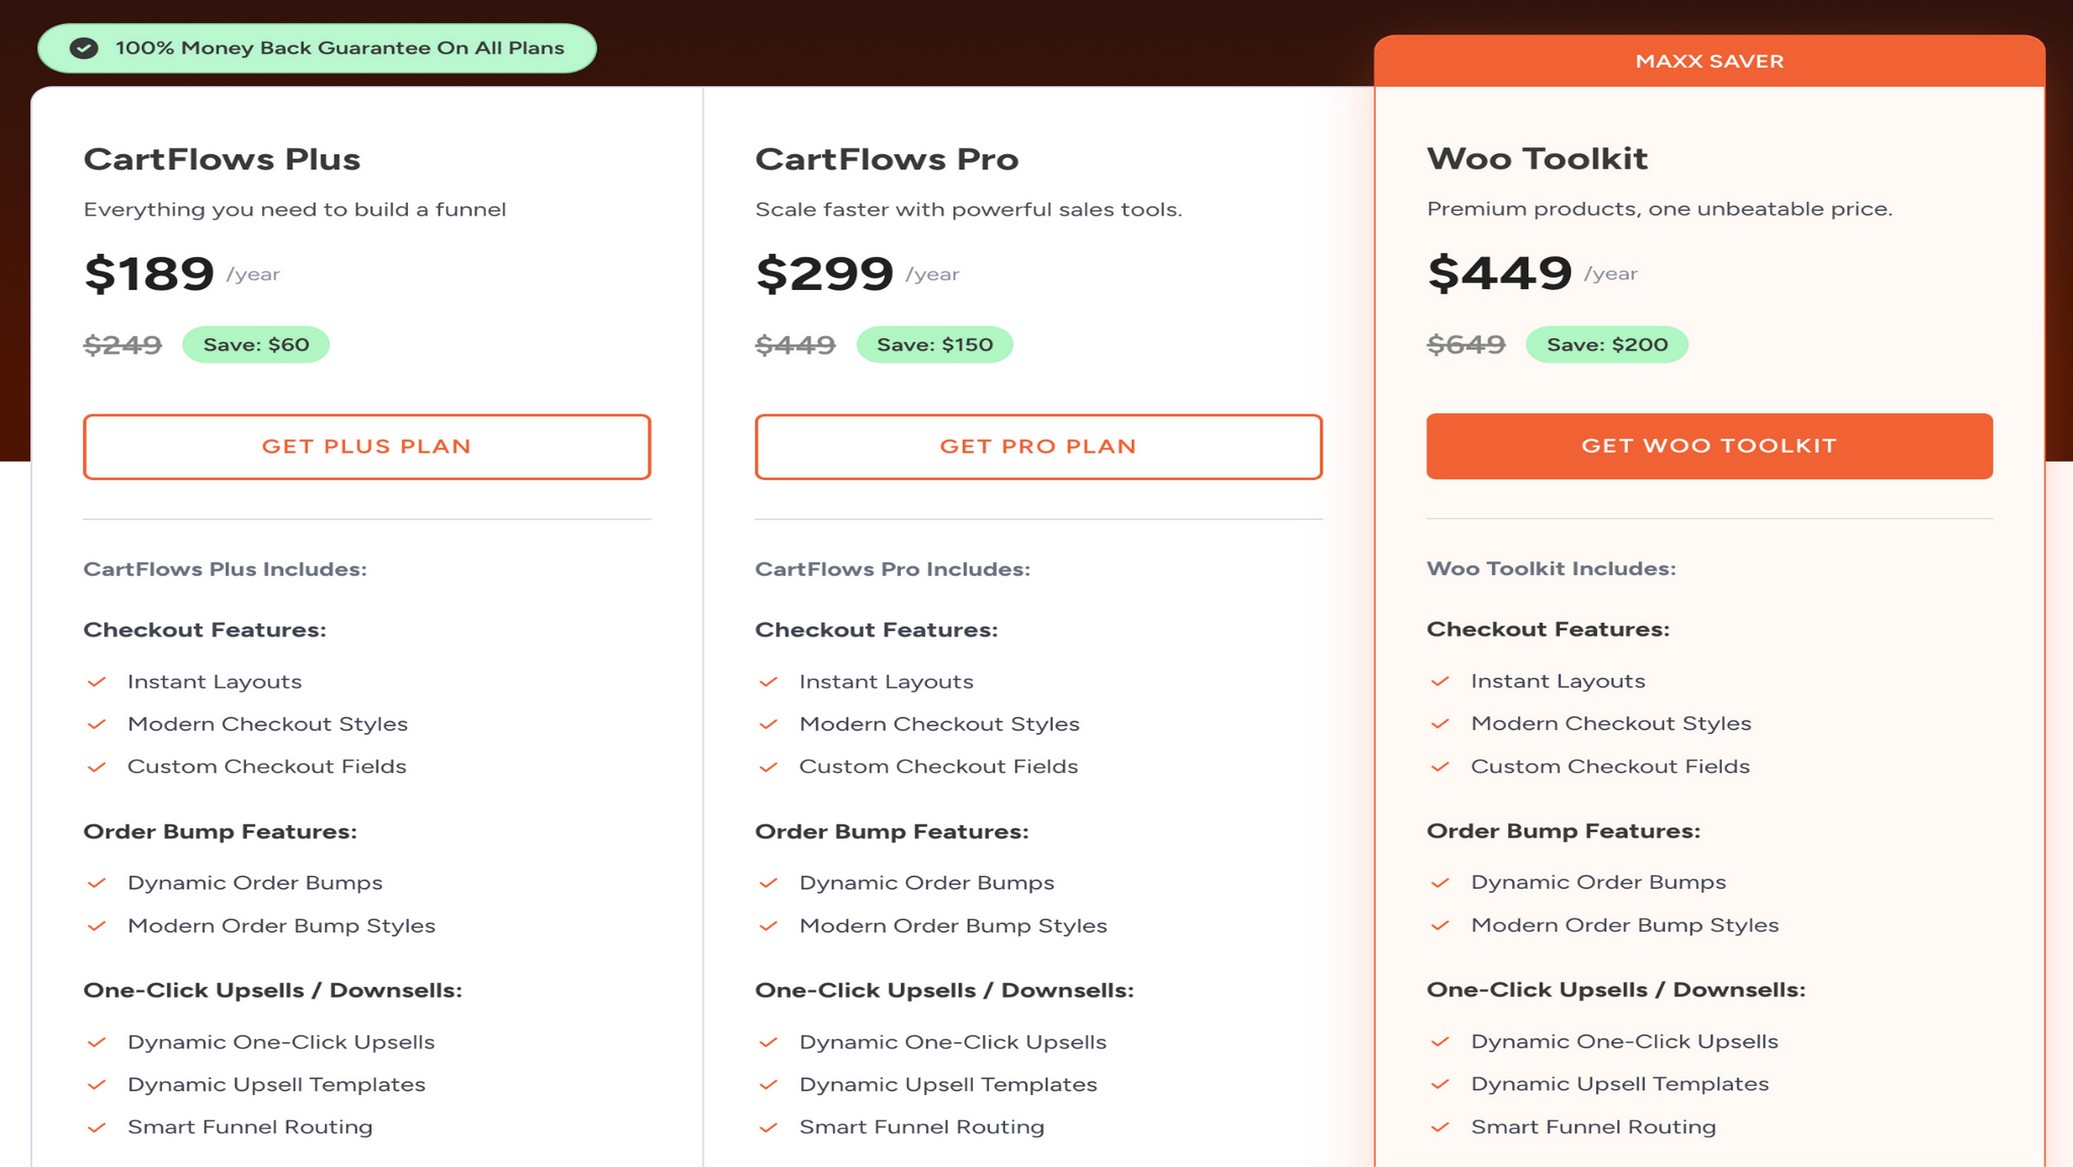Select the CartFlows Pro card heading
The width and height of the screenshot is (2073, 1167).
[887, 158]
